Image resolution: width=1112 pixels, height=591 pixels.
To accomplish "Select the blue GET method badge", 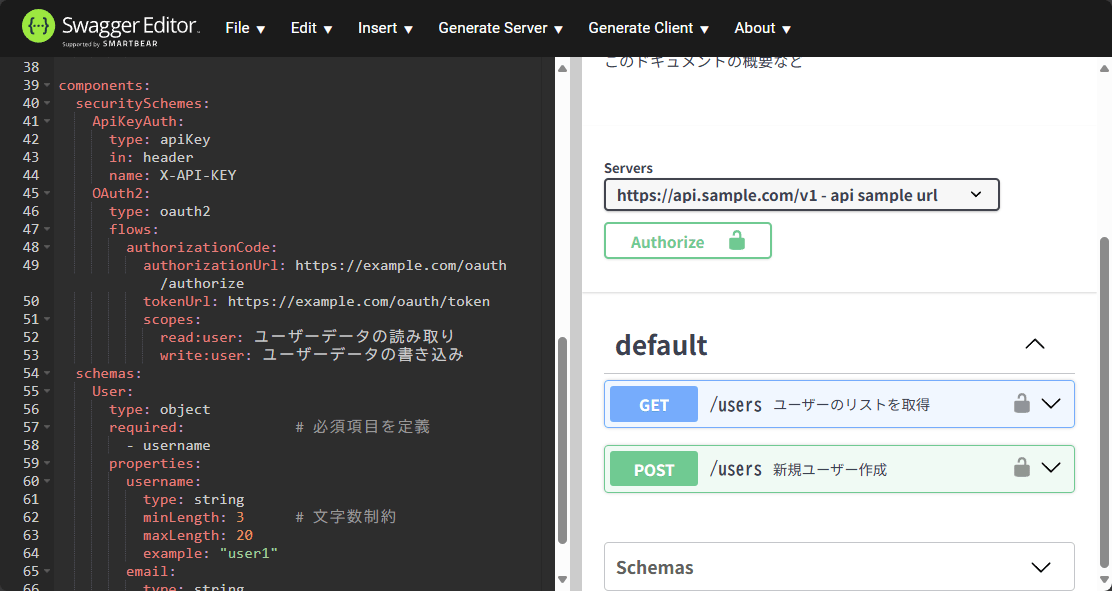I will coord(653,403).
